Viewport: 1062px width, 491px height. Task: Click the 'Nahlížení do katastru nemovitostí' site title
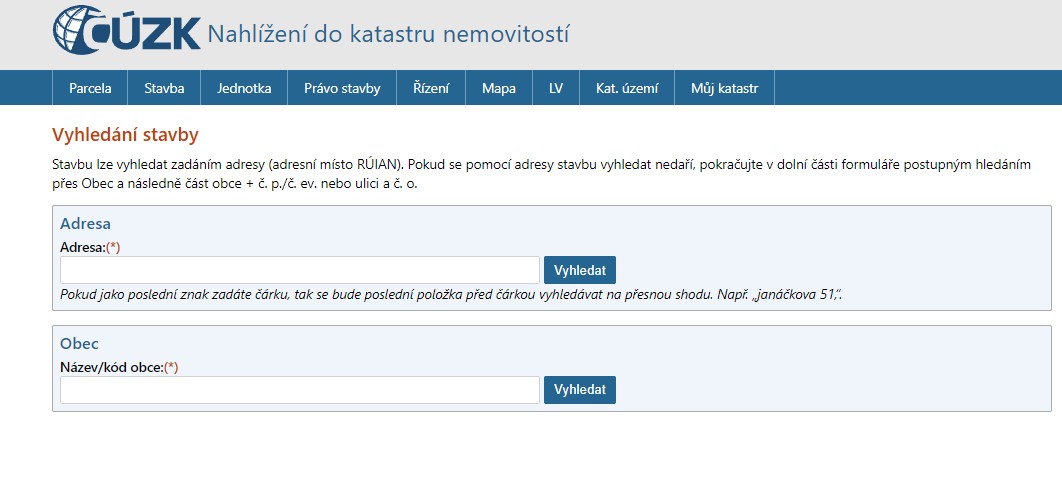tap(388, 34)
